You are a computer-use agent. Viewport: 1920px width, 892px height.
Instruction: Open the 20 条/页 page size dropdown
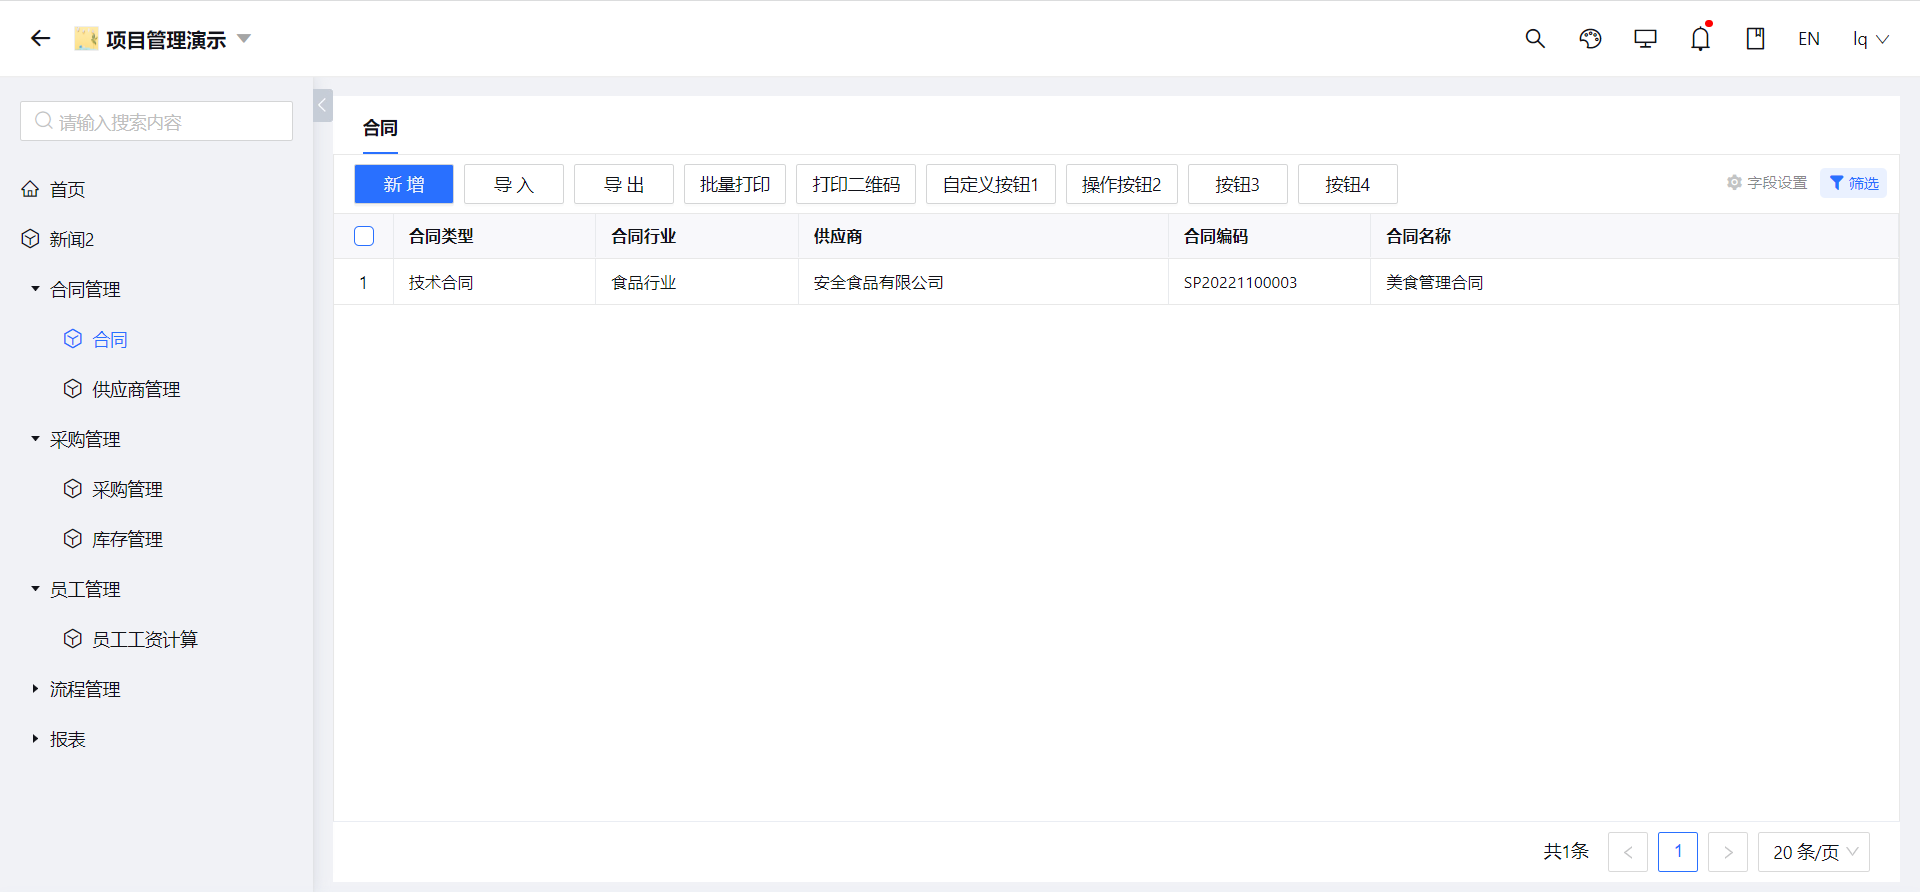tap(1814, 852)
